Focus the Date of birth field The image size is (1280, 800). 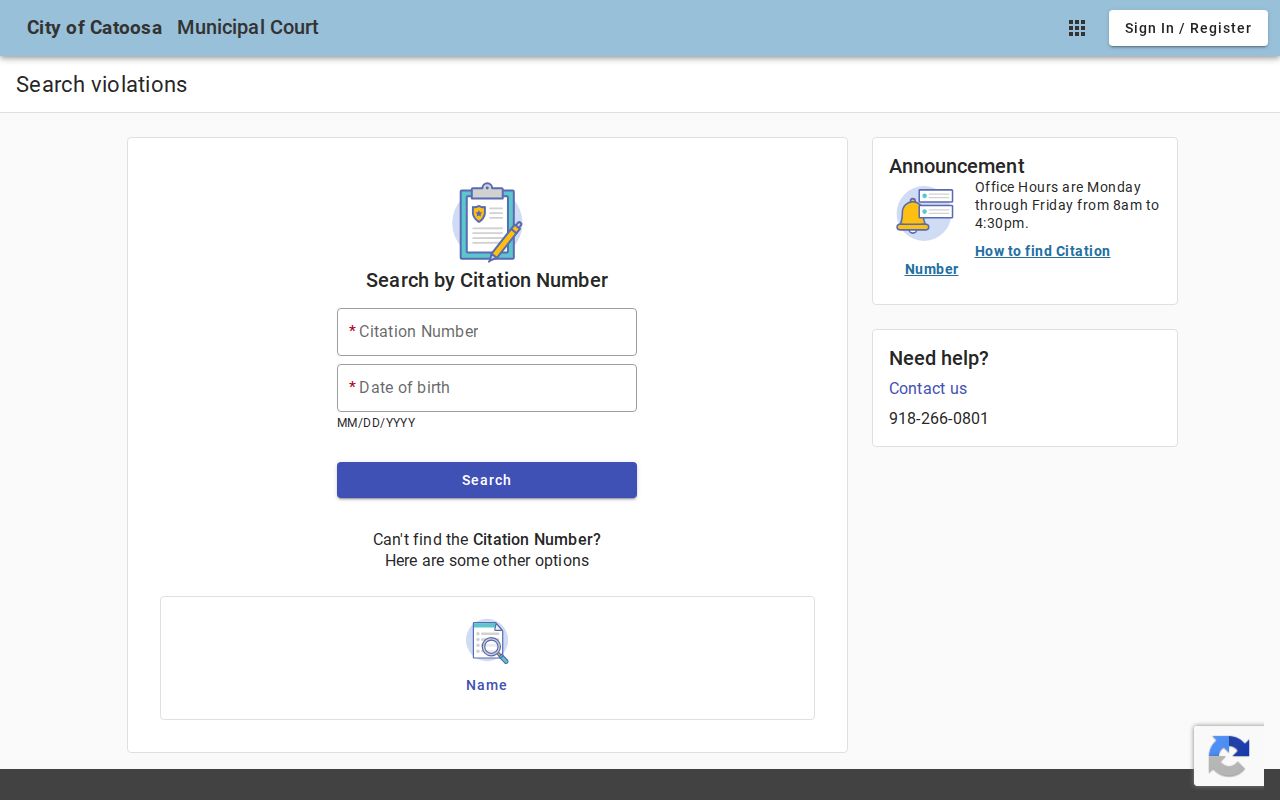487,388
